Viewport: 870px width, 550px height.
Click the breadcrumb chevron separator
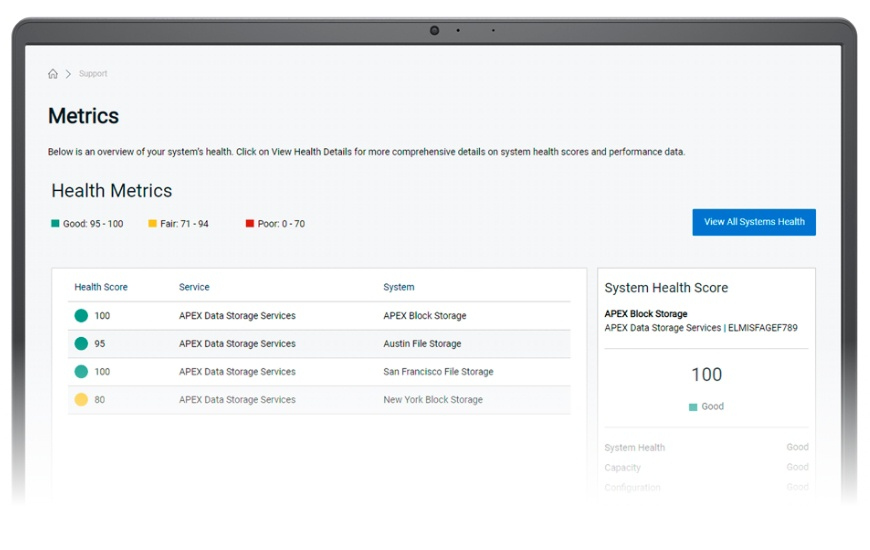pos(68,74)
